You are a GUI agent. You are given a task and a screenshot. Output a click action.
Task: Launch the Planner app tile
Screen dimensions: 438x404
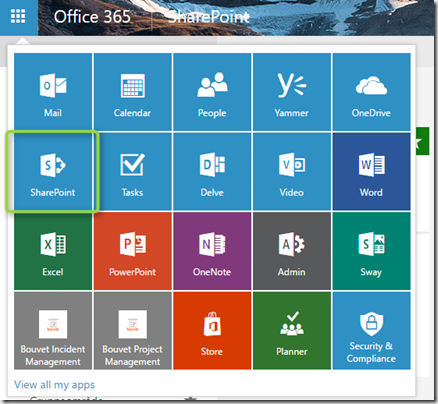(x=292, y=331)
